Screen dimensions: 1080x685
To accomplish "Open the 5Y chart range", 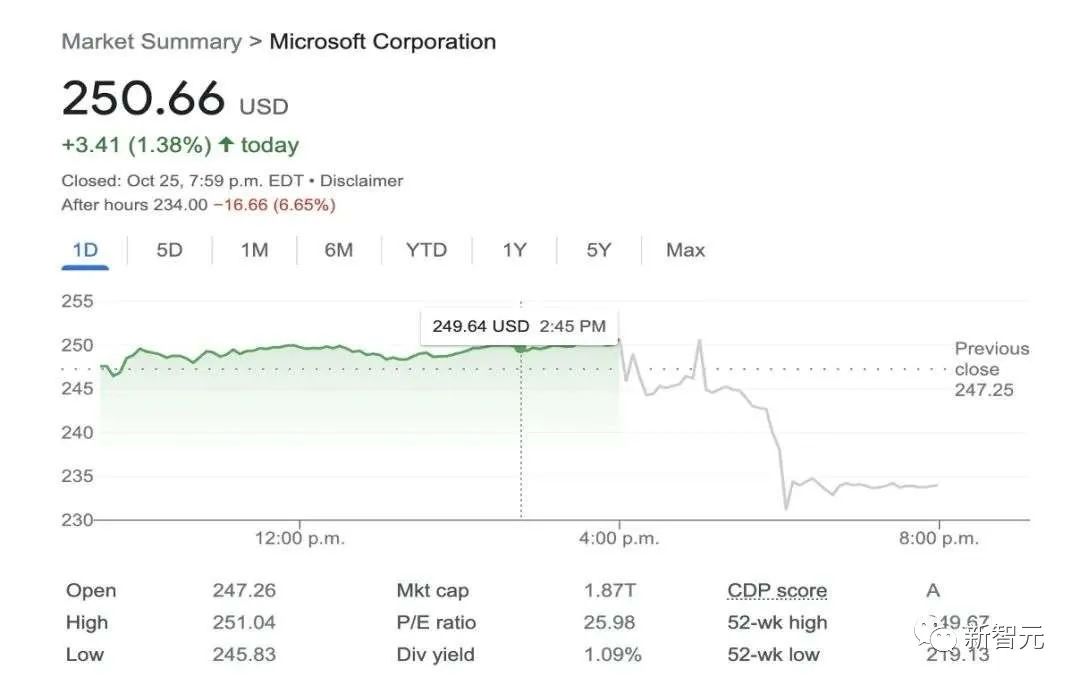I will (598, 250).
